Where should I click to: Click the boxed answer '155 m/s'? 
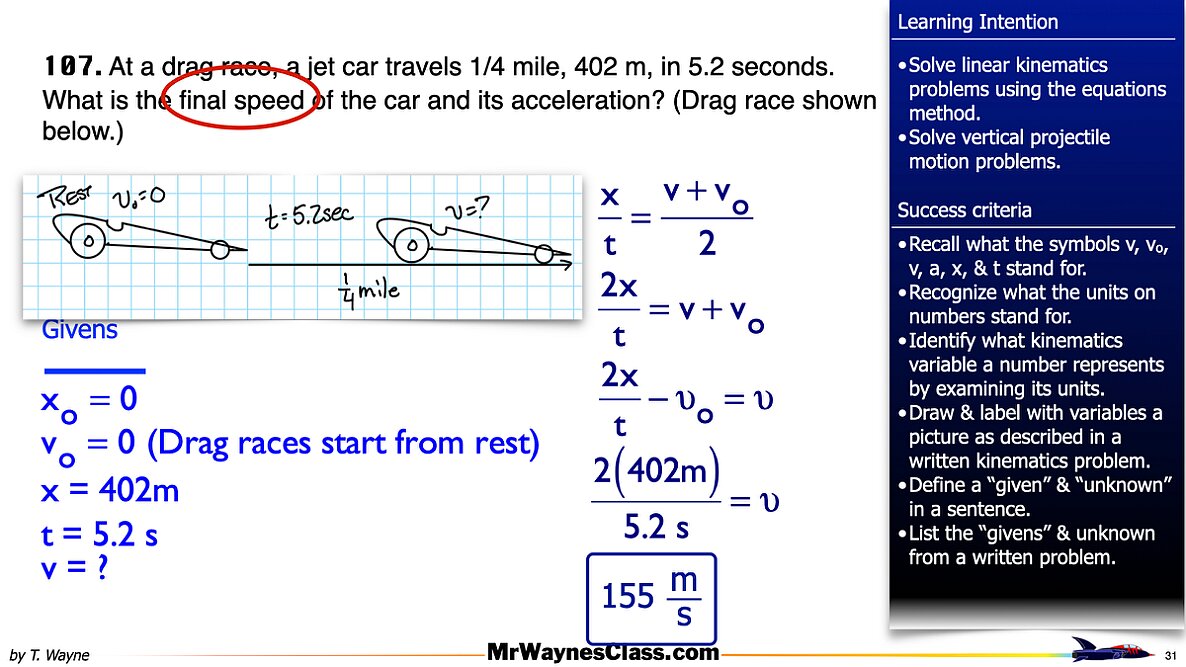[651, 598]
